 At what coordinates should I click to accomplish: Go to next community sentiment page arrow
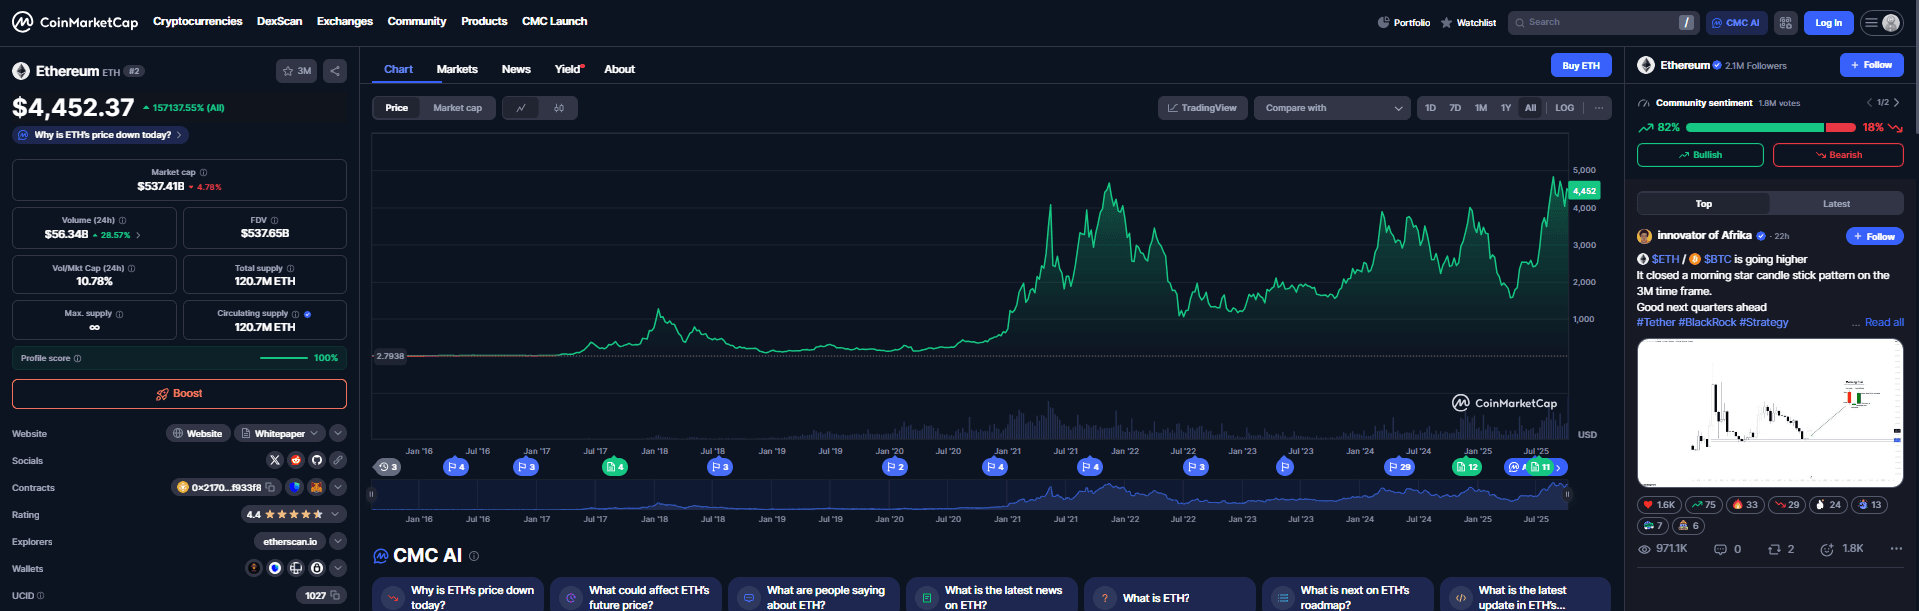tap(1896, 103)
